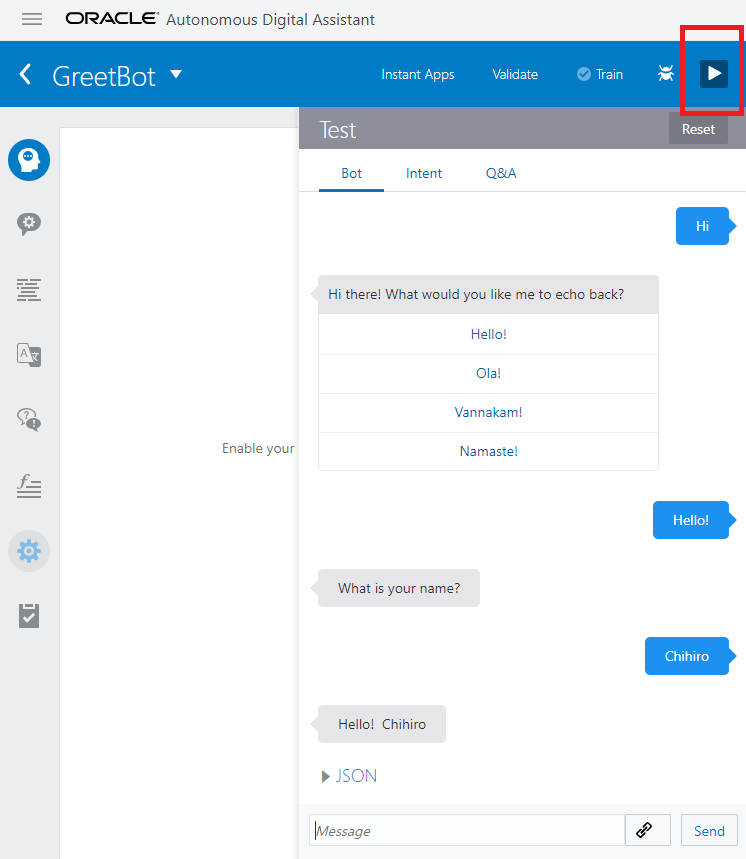Click the play test bot icon
Viewport: 746px width, 859px height.
[x=714, y=73]
